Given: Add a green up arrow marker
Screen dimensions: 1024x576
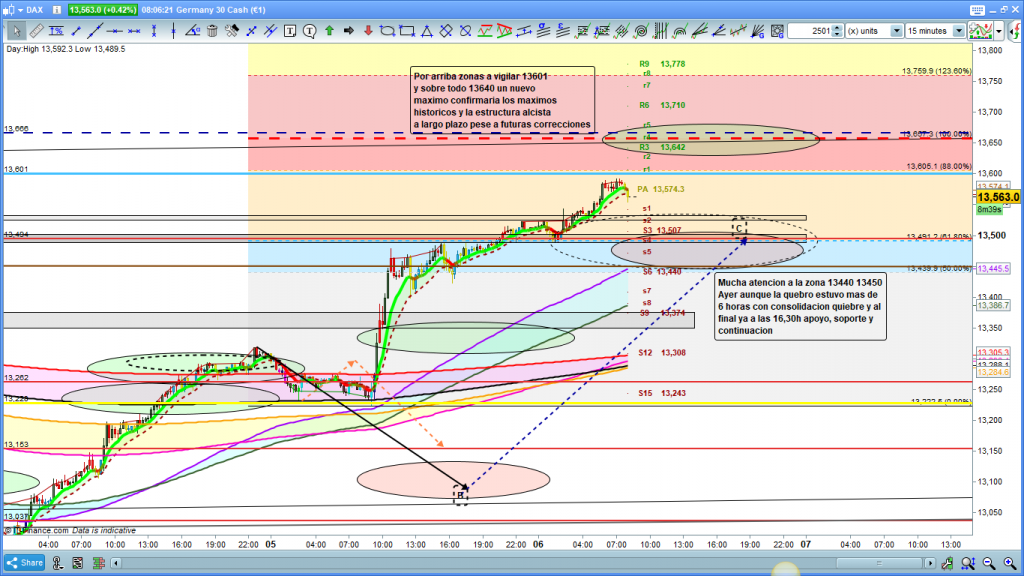Looking at the screenshot, I should (x=329, y=31).
